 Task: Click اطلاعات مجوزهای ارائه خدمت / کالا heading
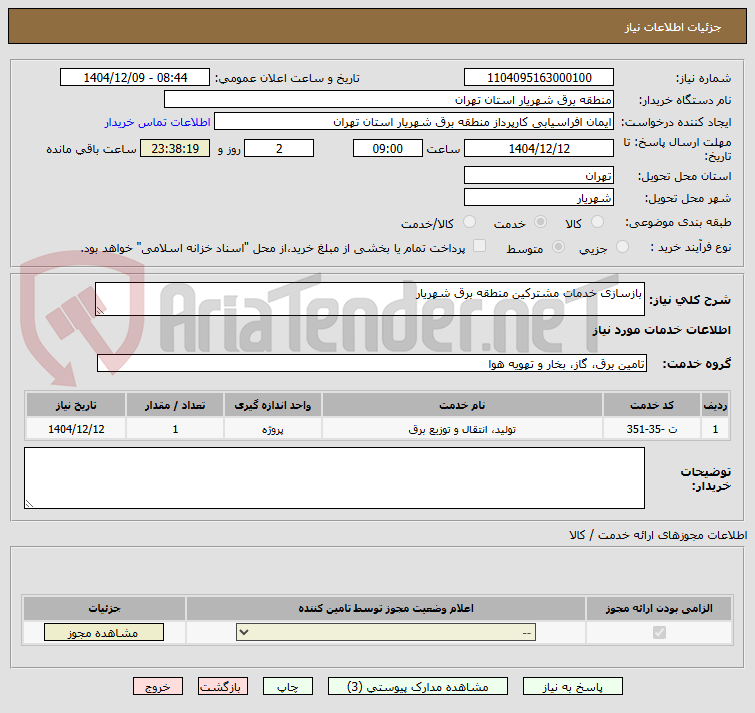(x=658, y=535)
